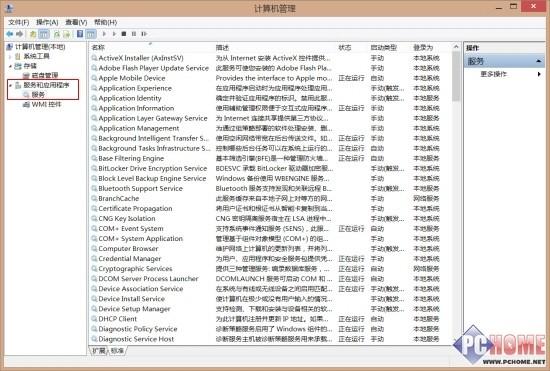Open the 帮助(H) menu

105,22
